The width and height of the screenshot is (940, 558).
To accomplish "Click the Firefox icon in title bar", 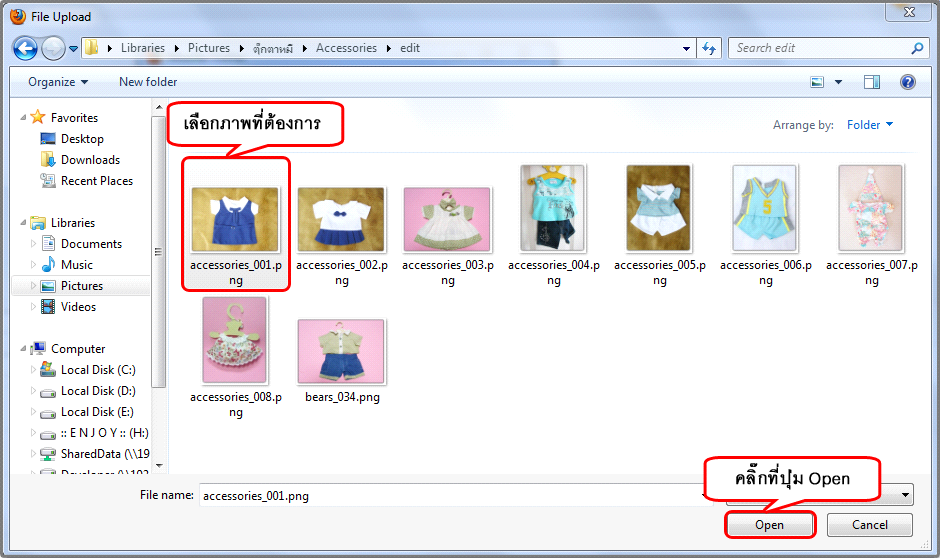I will 18,16.
